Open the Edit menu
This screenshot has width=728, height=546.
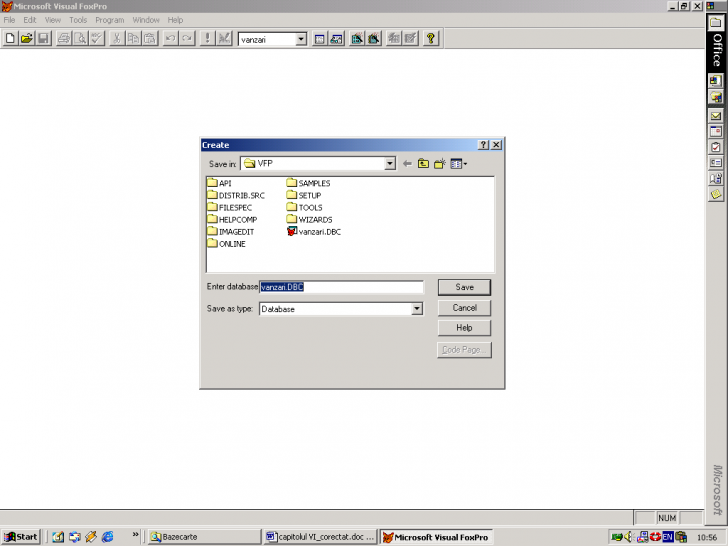[x=30, y=20]
